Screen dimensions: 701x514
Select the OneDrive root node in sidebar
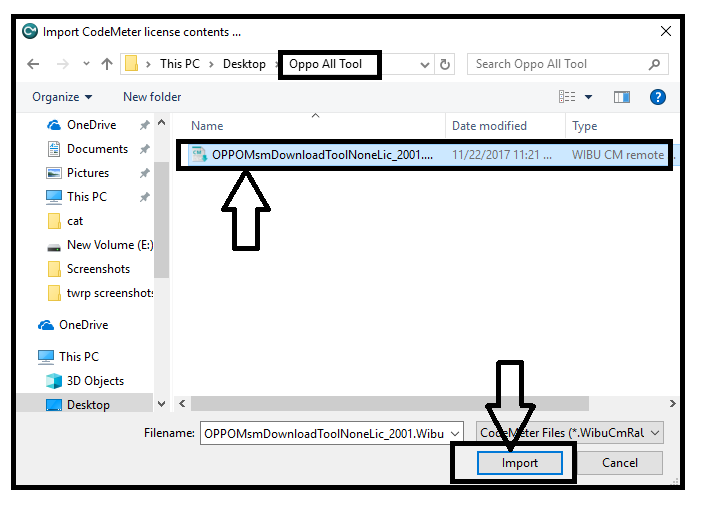tap(83, 325)
